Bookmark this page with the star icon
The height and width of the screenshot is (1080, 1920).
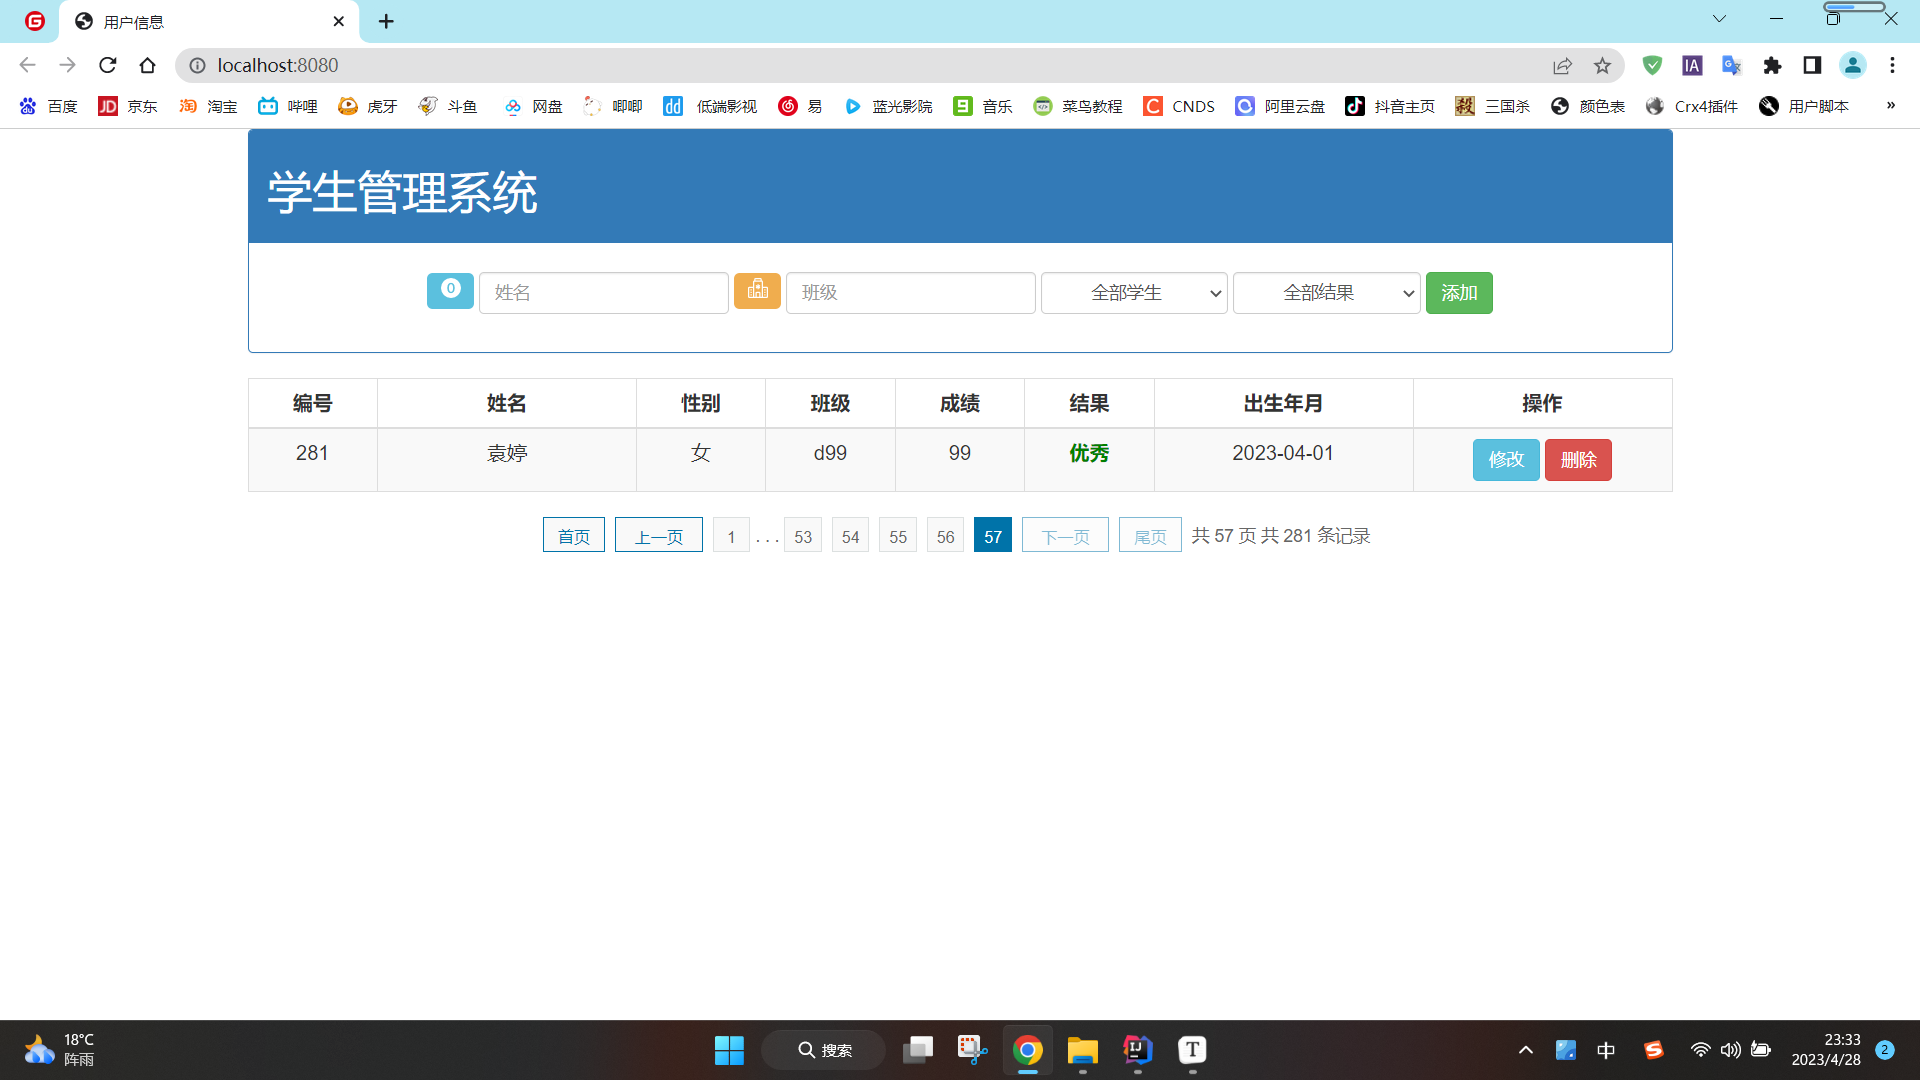[x=1602, y=65]
